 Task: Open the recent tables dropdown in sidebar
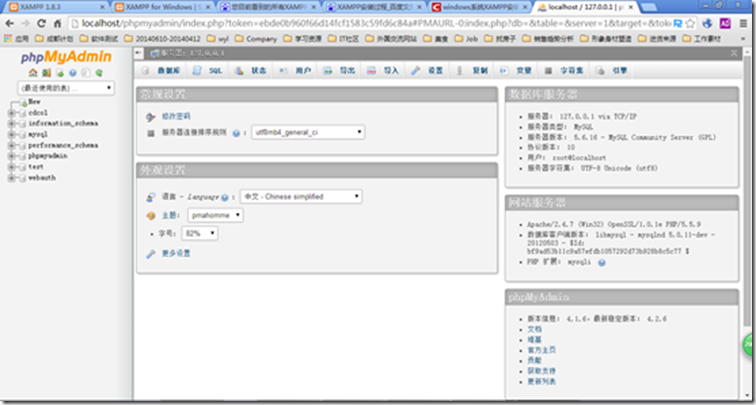(66, 88)
